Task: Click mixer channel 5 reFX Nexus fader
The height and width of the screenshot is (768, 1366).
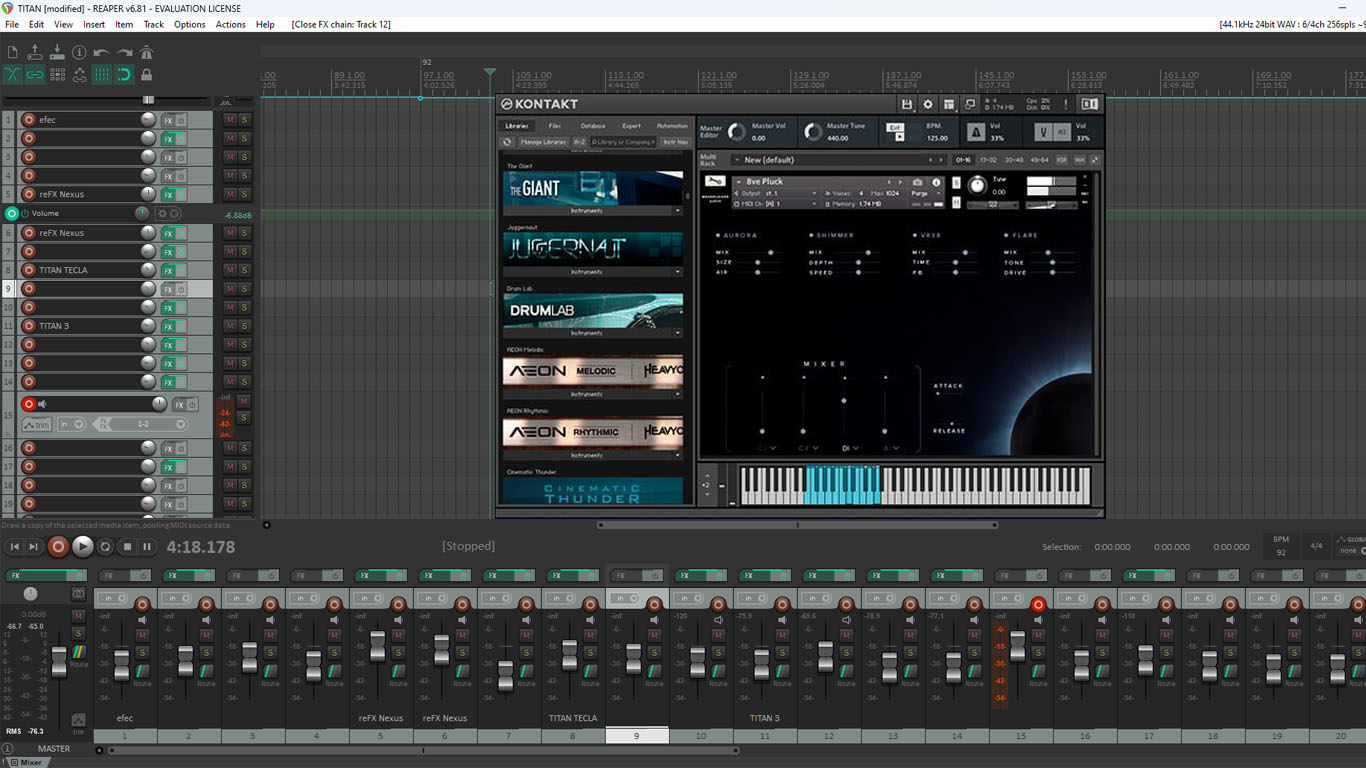Action: [x=378, y=646]
